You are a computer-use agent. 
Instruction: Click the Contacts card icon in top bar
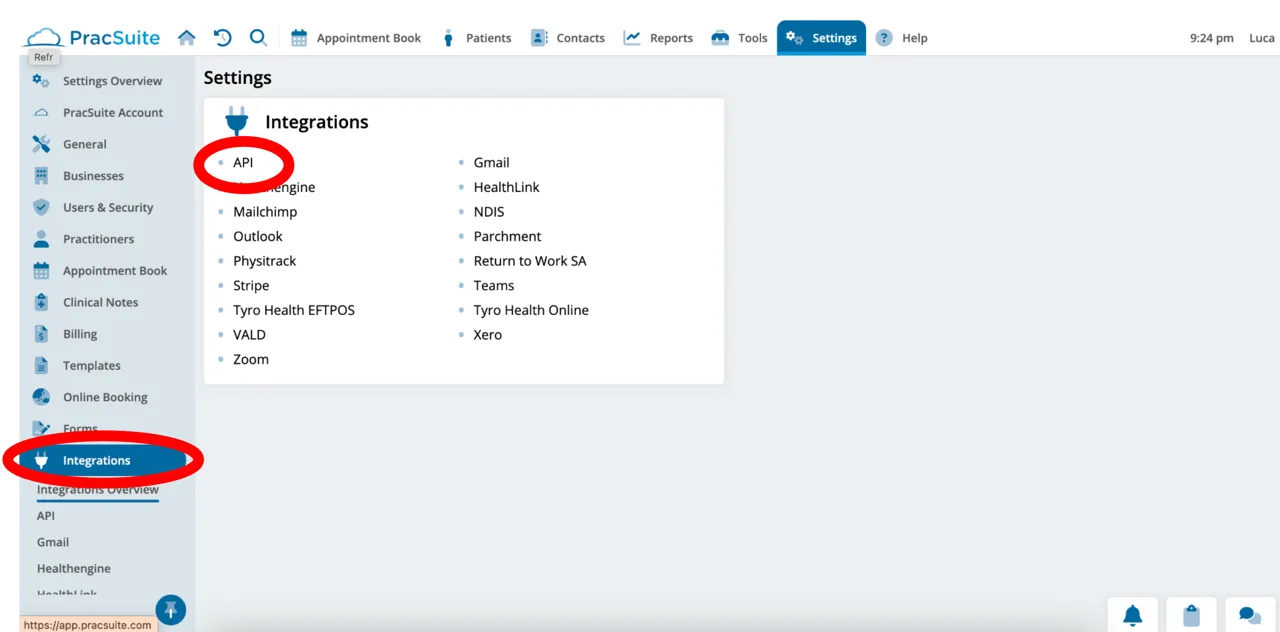tap(539, 38)
